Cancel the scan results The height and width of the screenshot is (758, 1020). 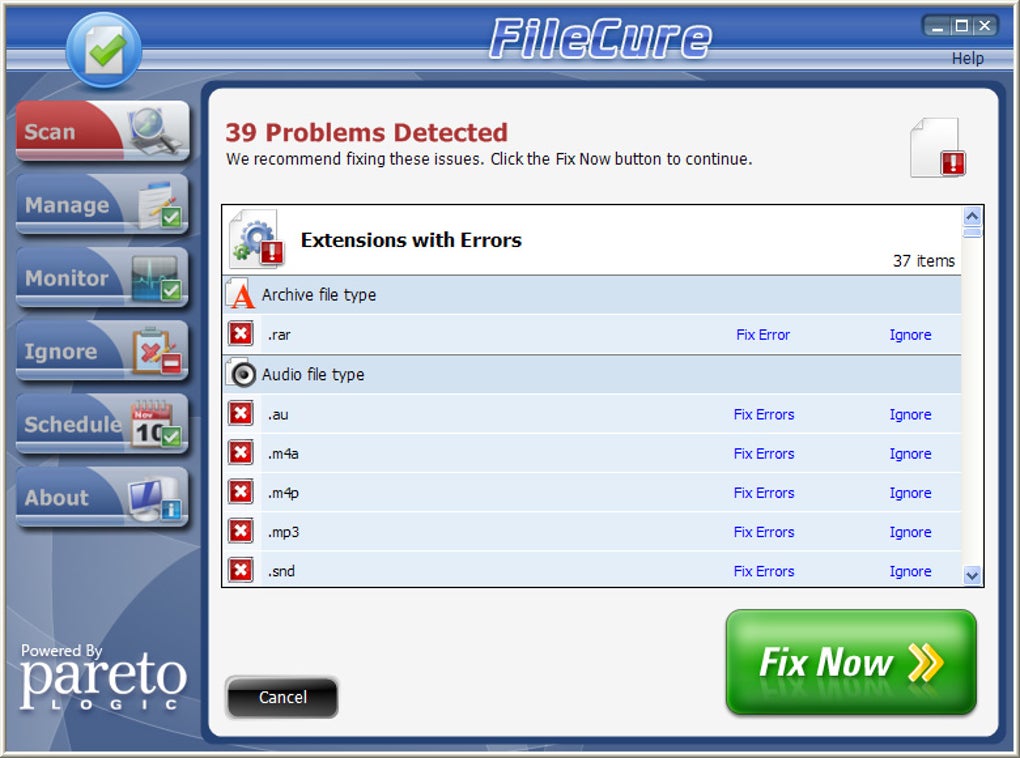click(282, 697)
